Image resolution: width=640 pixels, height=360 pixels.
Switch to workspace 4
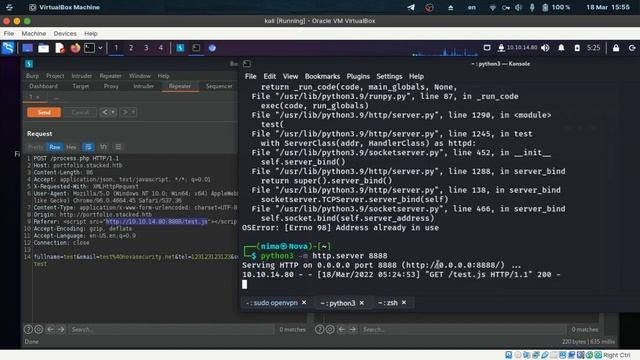coord(161,48)
